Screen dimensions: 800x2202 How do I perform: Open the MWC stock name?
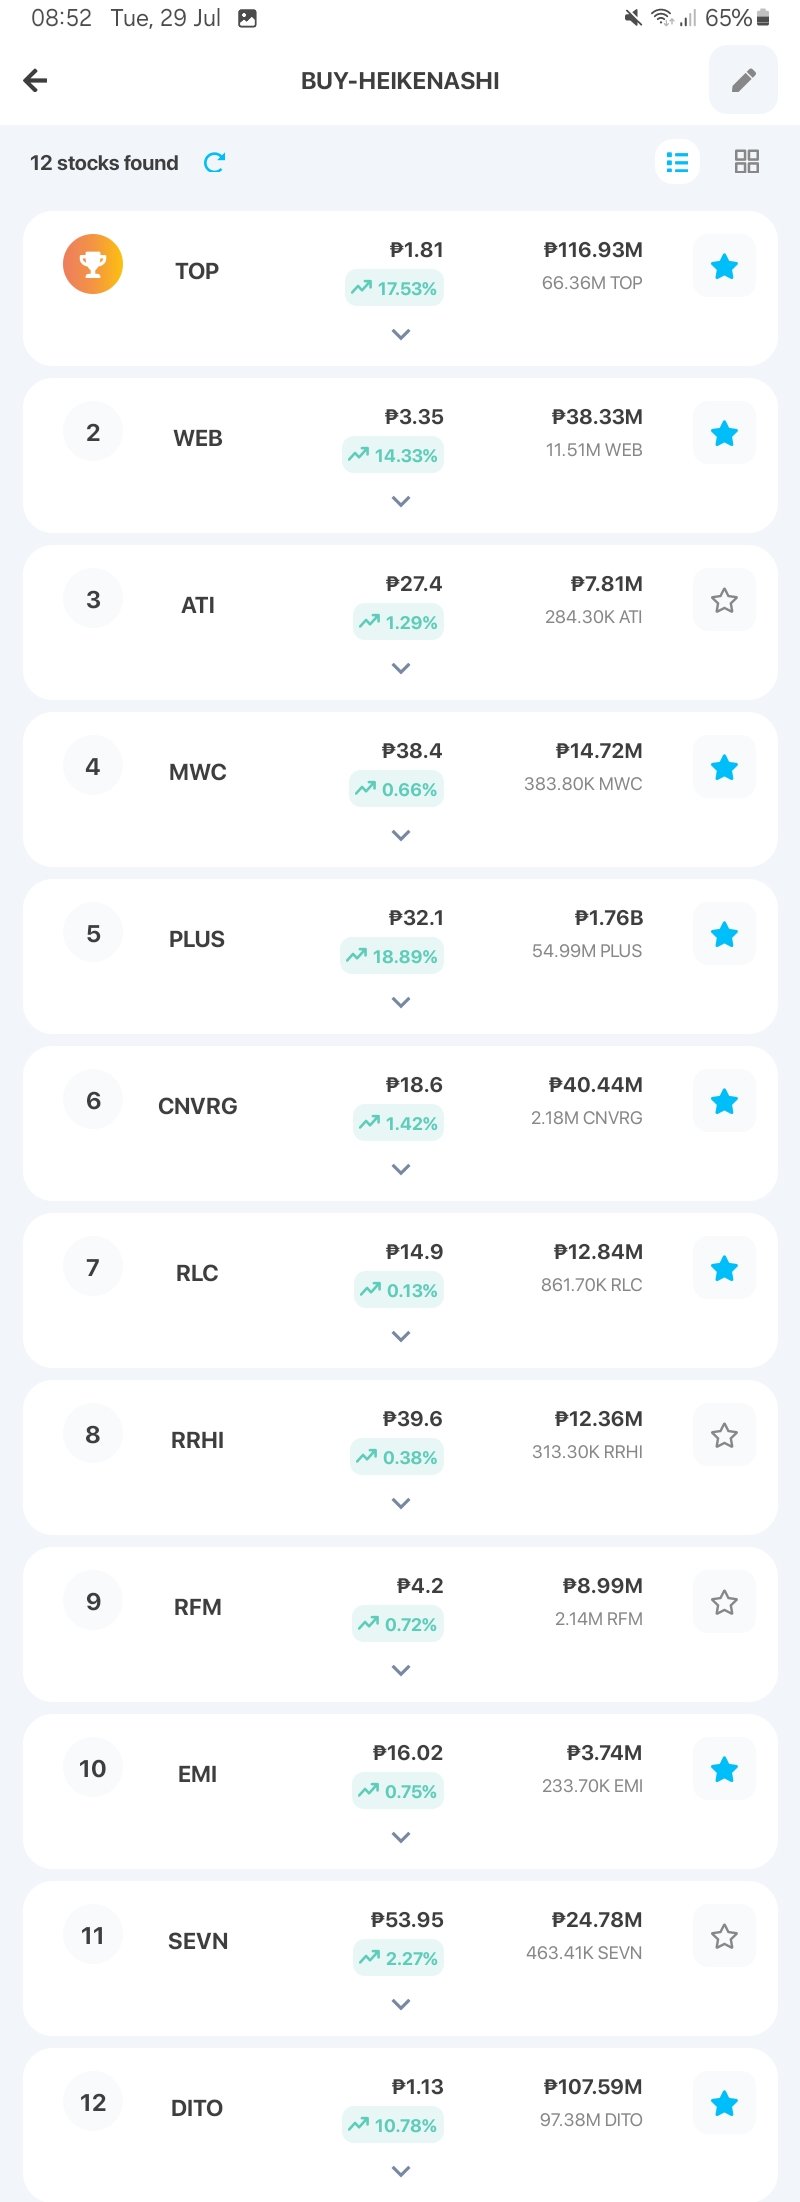click(197, 772)
